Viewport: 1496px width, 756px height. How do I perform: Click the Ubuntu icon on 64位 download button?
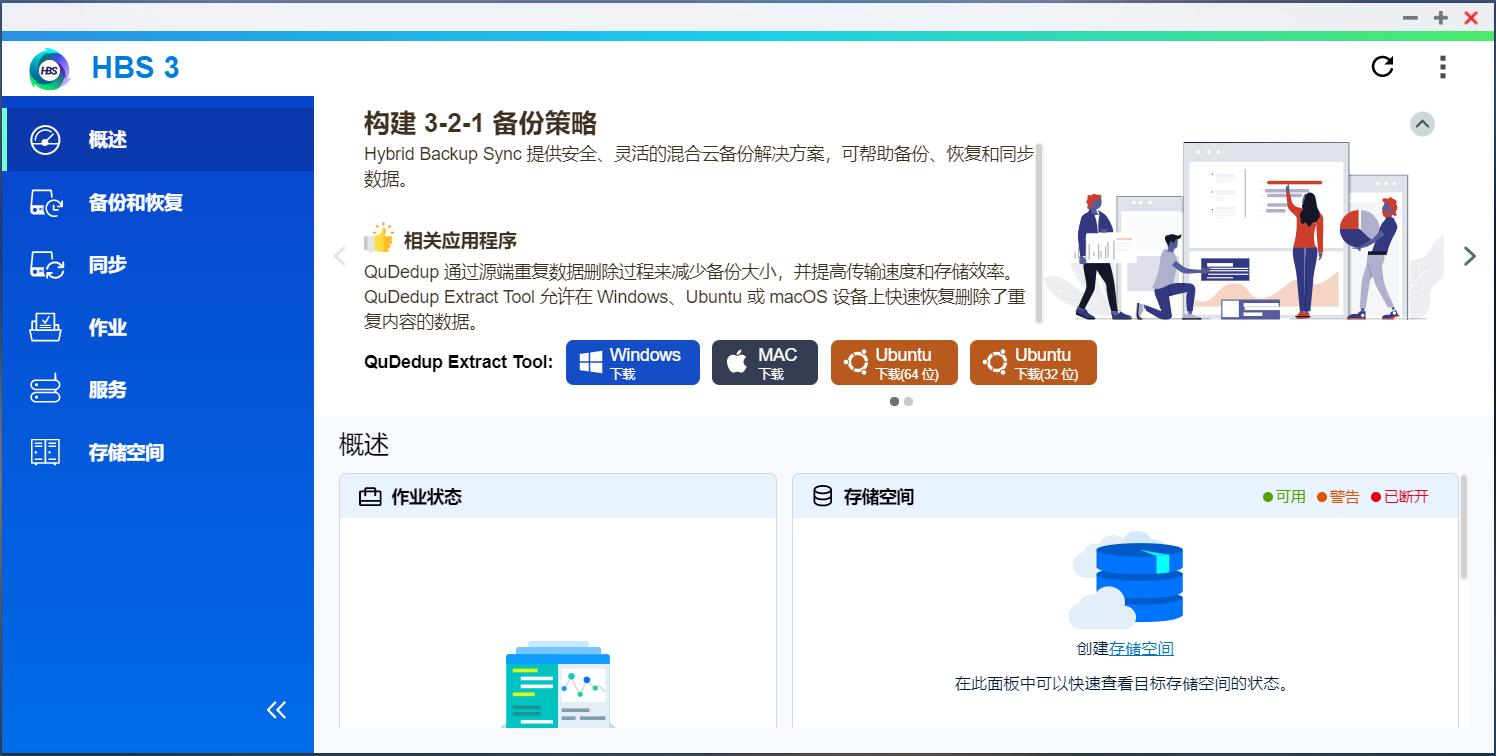tap(857, 362)
